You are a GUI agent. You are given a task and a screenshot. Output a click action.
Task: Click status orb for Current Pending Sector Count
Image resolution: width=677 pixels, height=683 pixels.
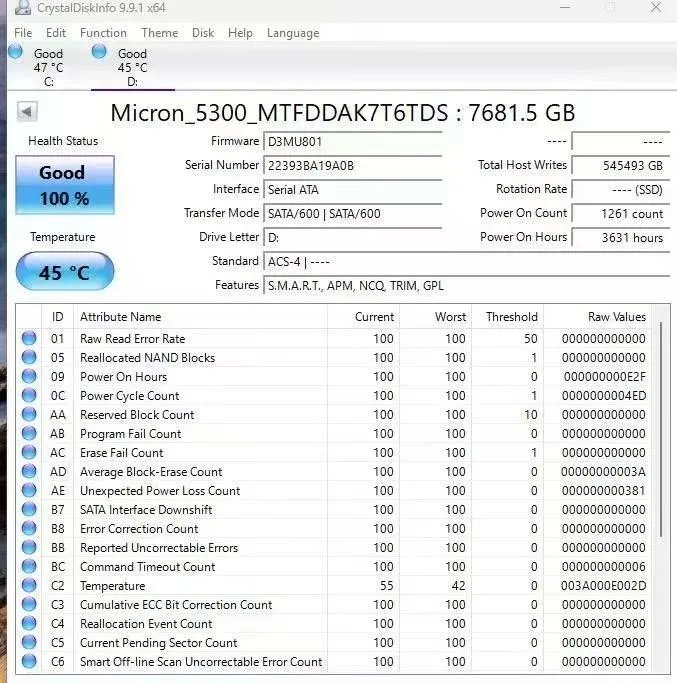(29, 642)
